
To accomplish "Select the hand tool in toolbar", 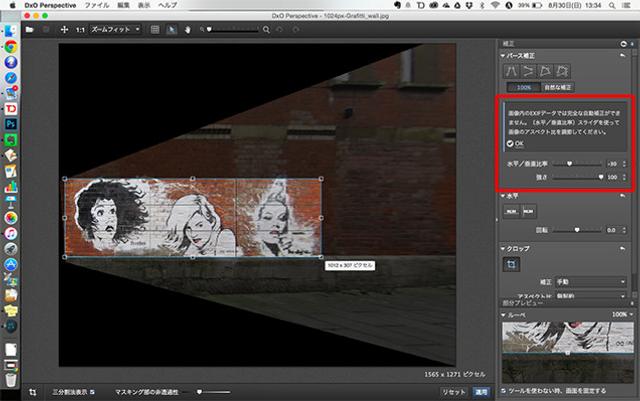I will point(190,30).
